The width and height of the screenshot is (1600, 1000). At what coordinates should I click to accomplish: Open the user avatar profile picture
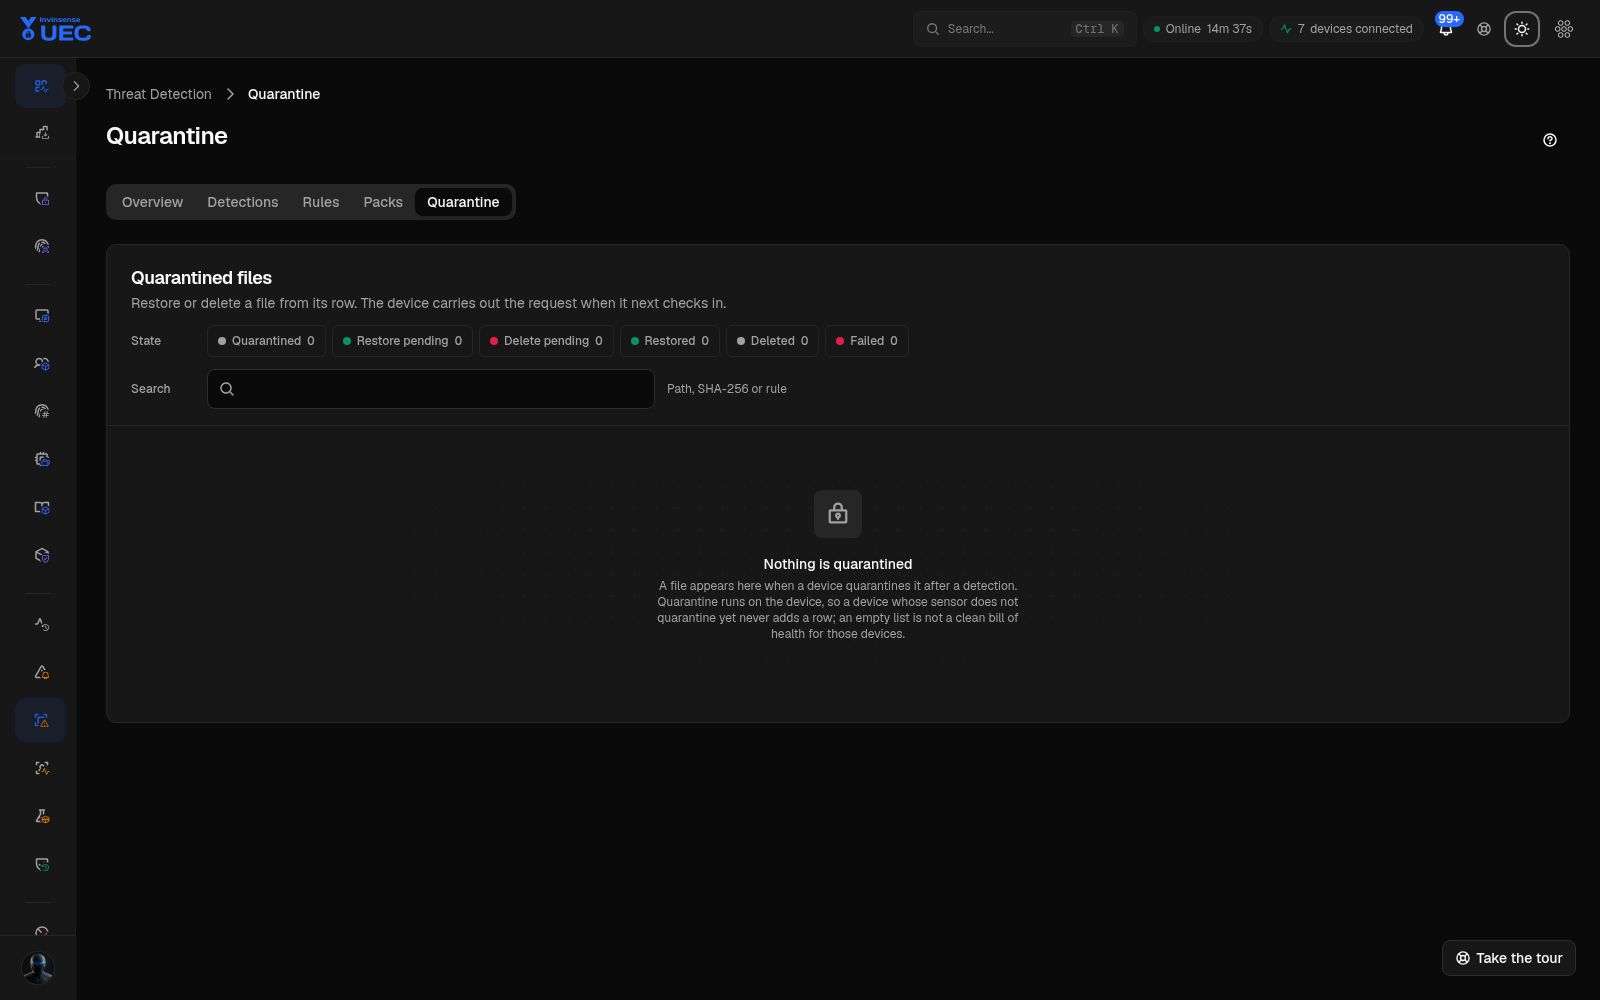click(x=38, y=968)
